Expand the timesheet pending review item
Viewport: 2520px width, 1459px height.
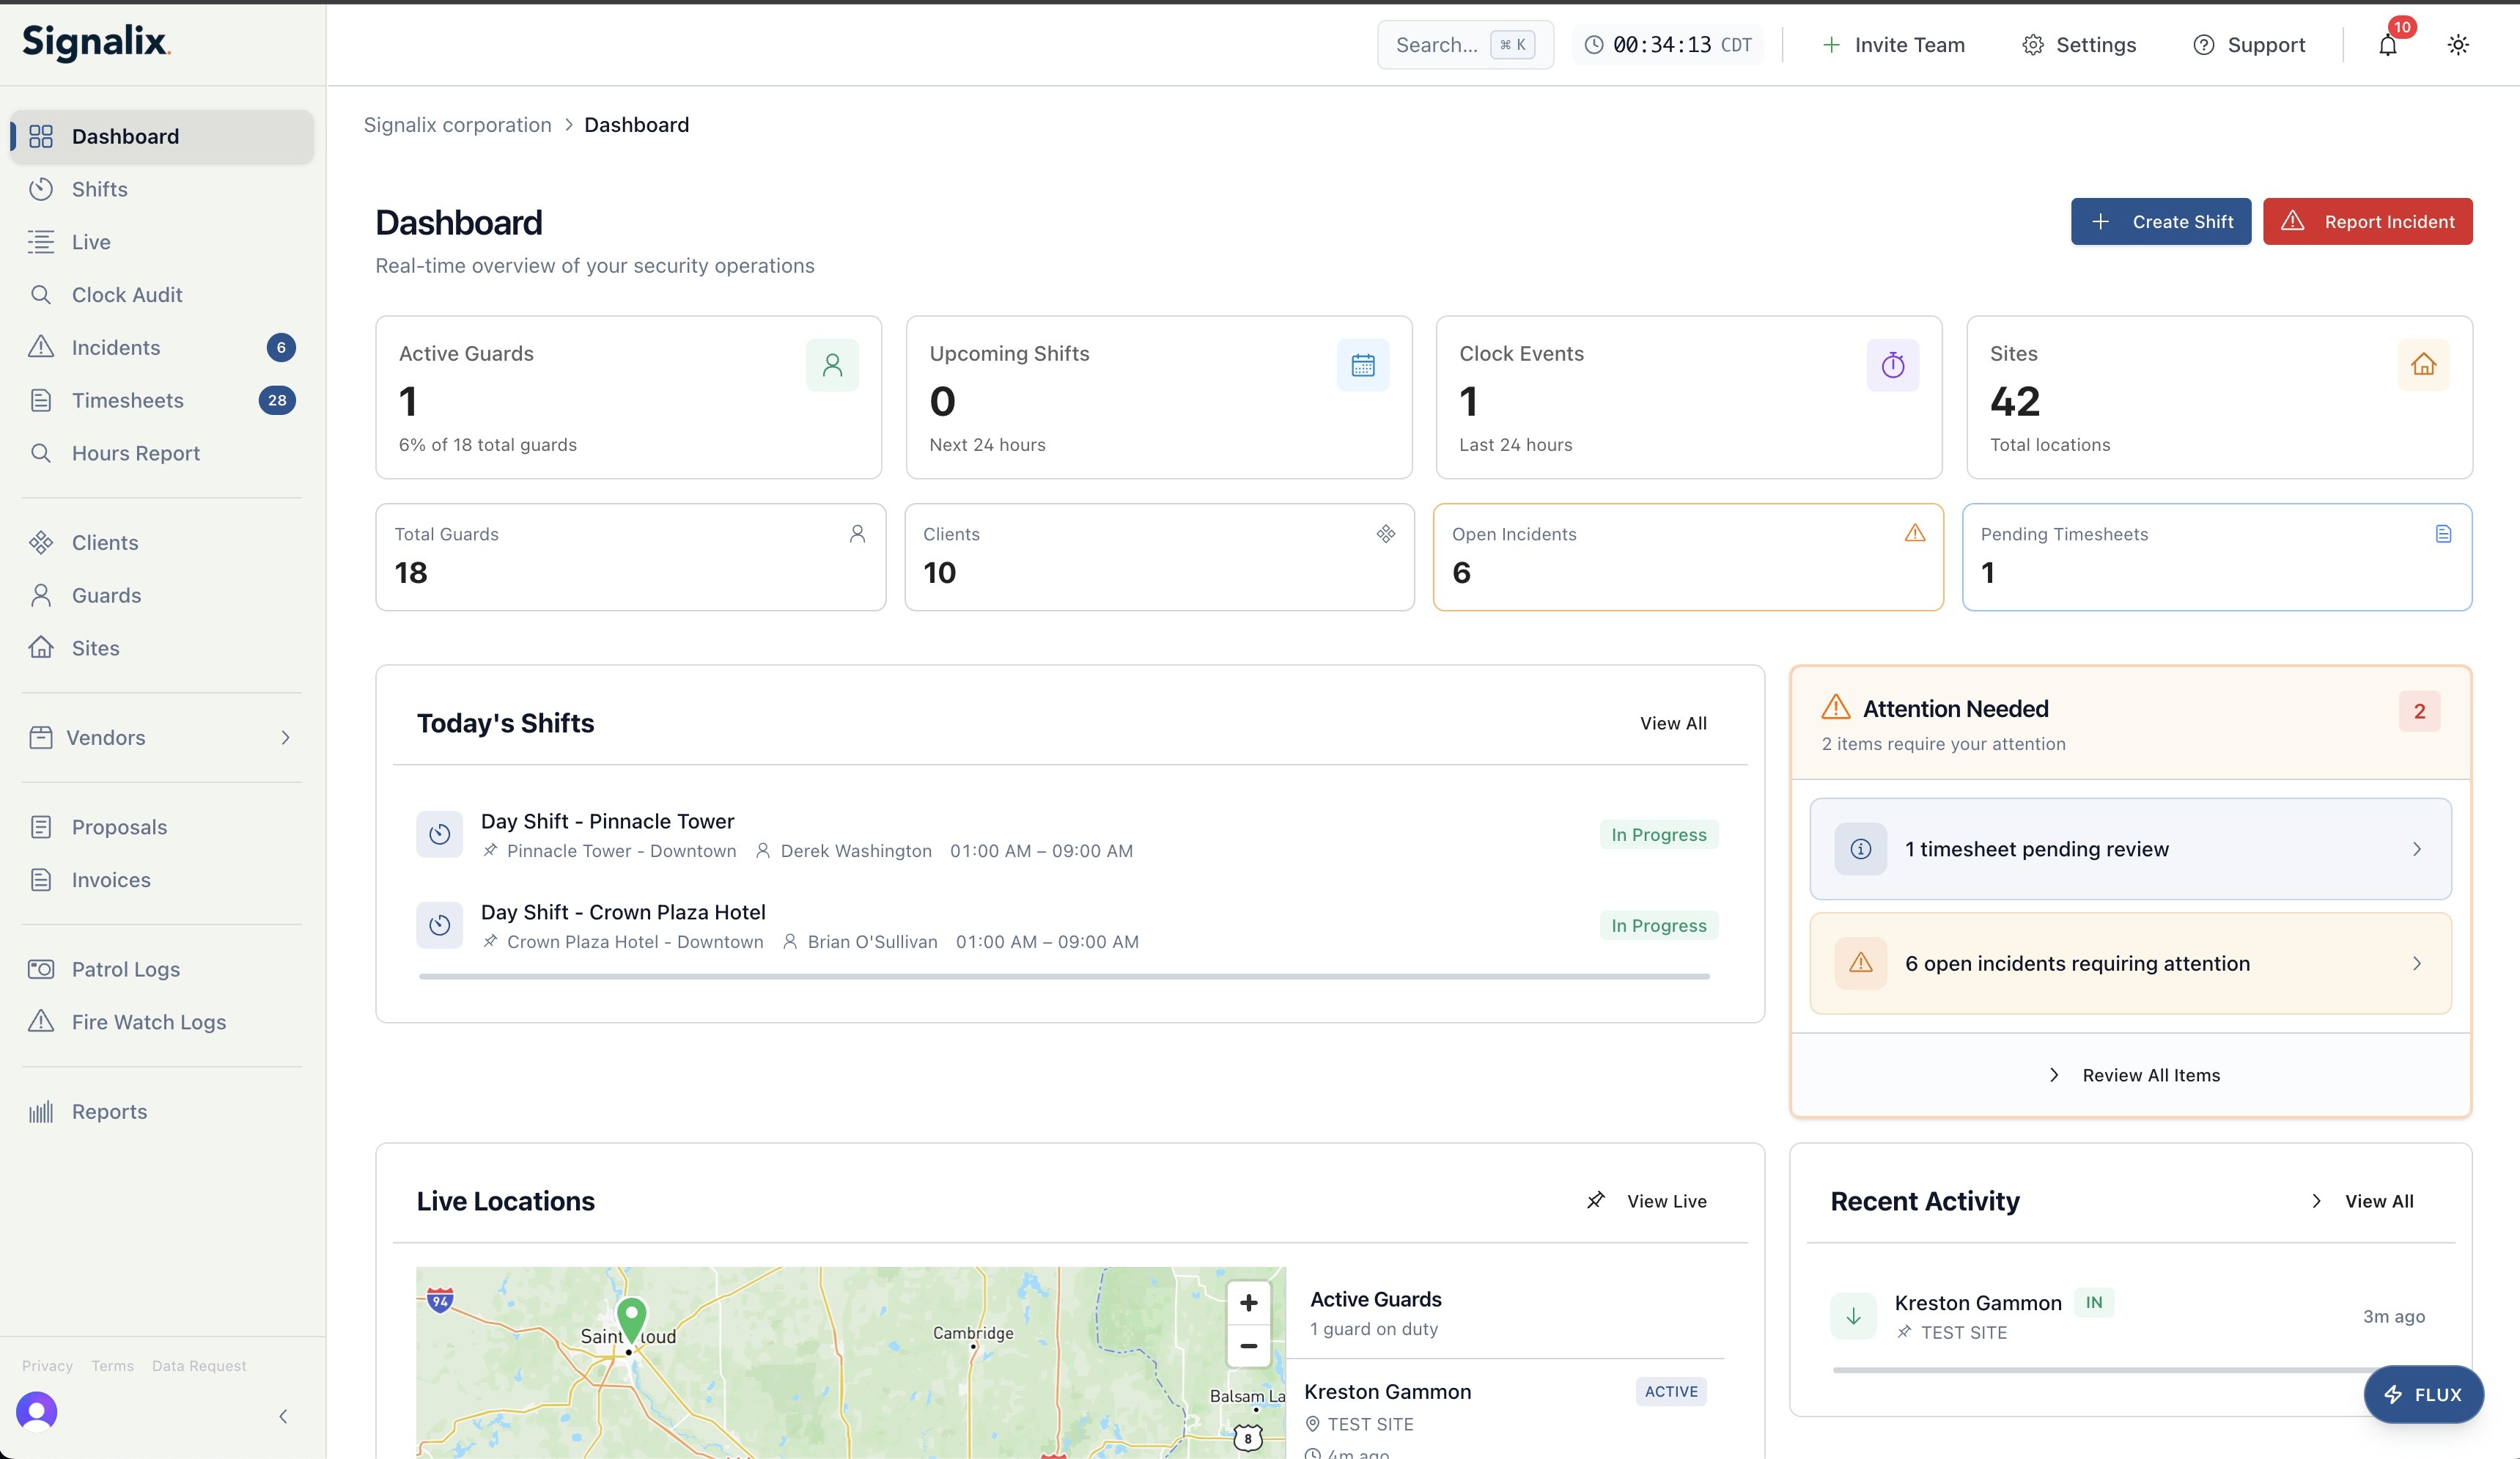2130,849
